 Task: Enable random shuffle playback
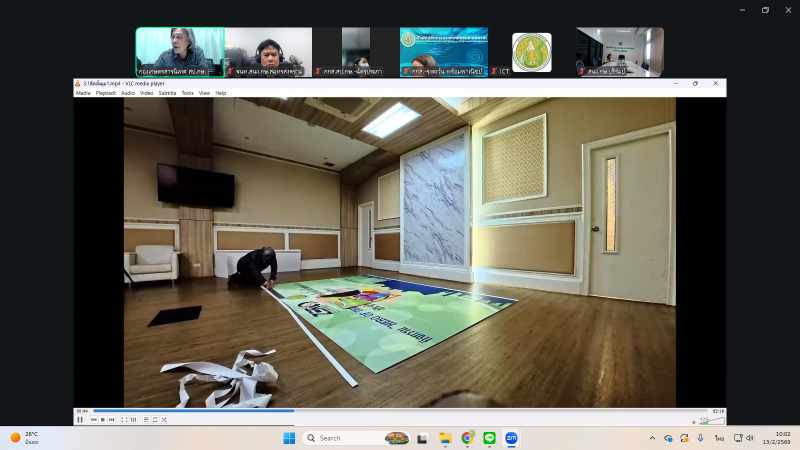tap(162, 419)
